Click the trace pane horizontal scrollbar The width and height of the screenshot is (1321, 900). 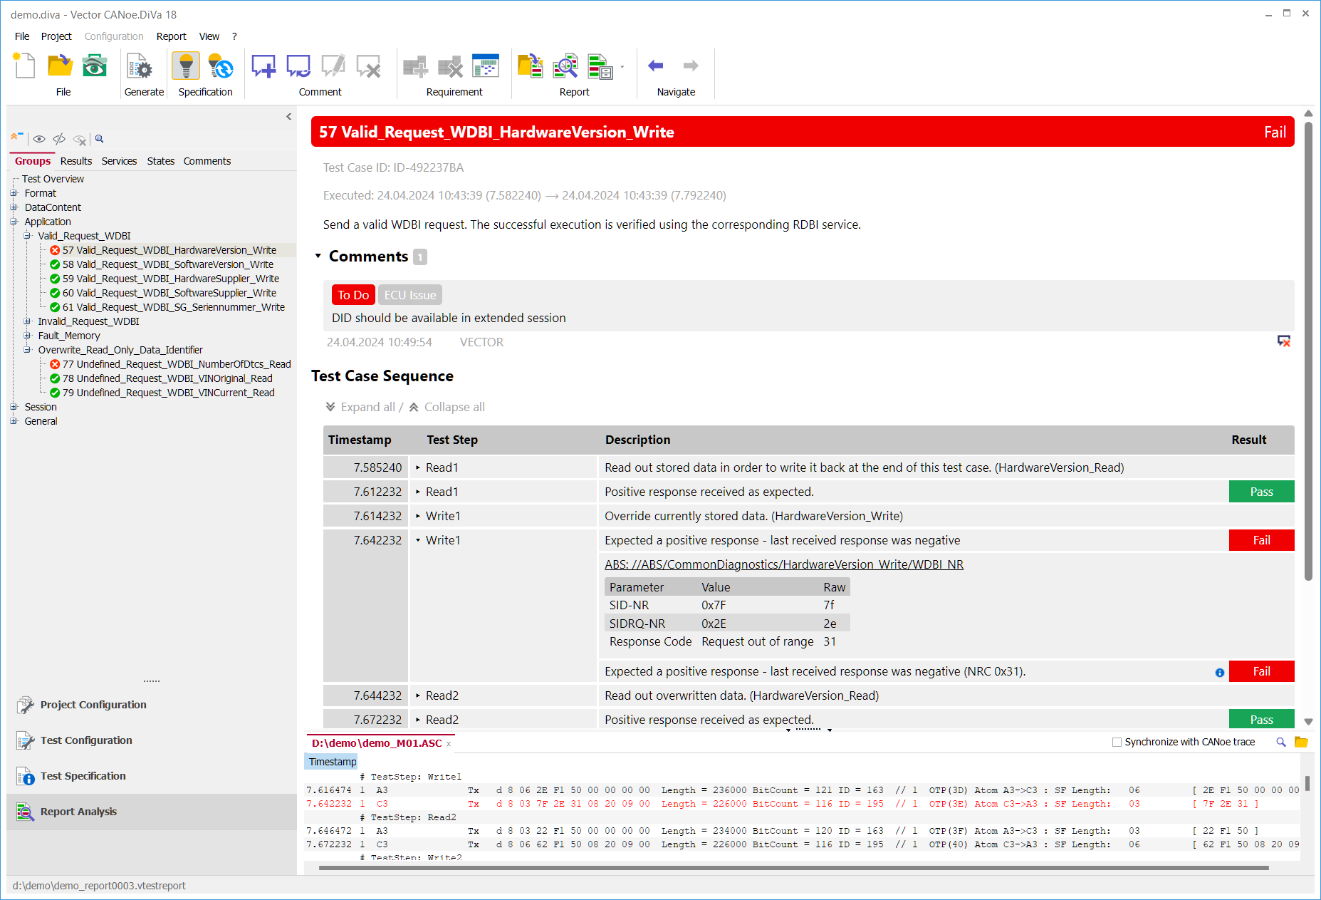794,868
